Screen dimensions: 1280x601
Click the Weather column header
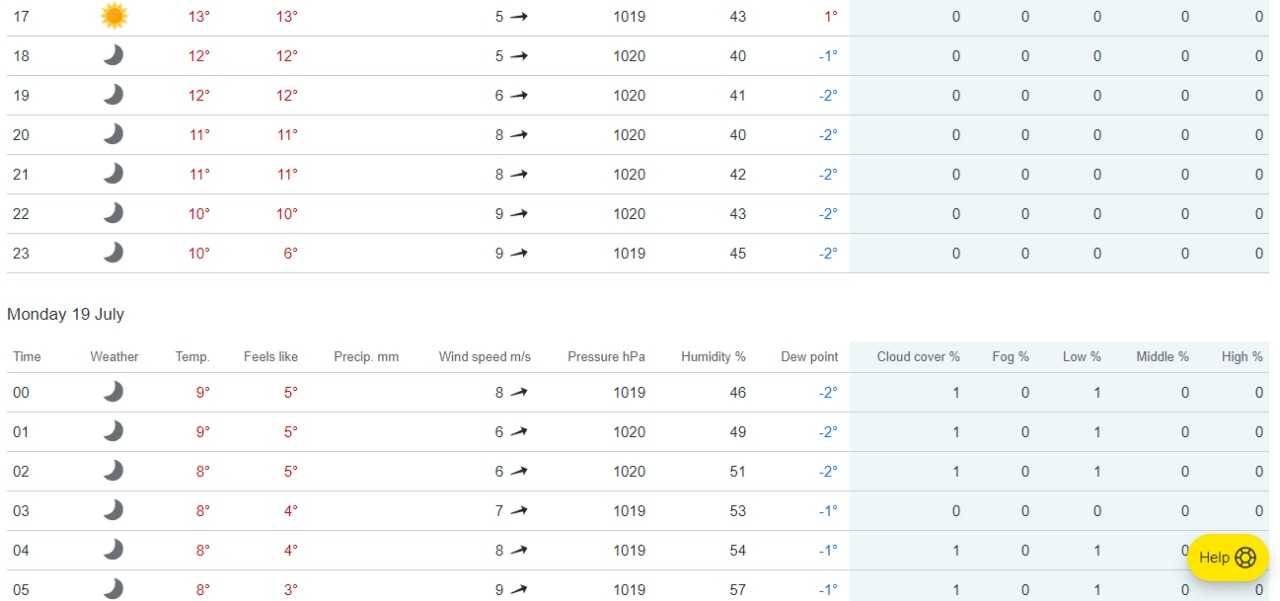coord(114,357)
